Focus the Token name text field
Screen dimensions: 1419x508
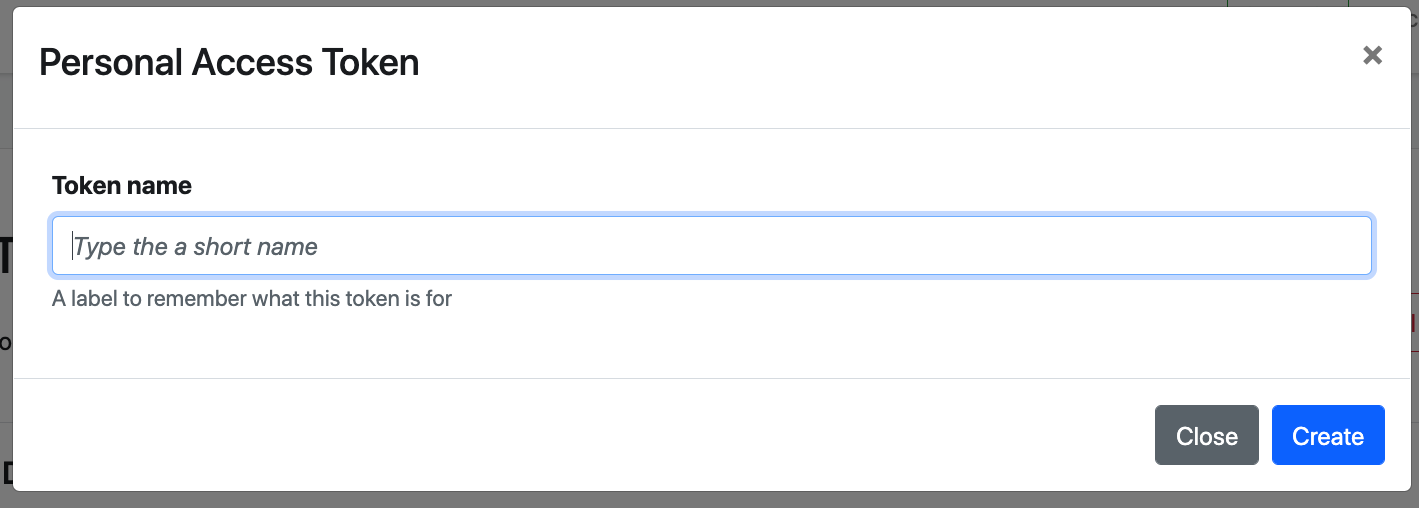711,246
